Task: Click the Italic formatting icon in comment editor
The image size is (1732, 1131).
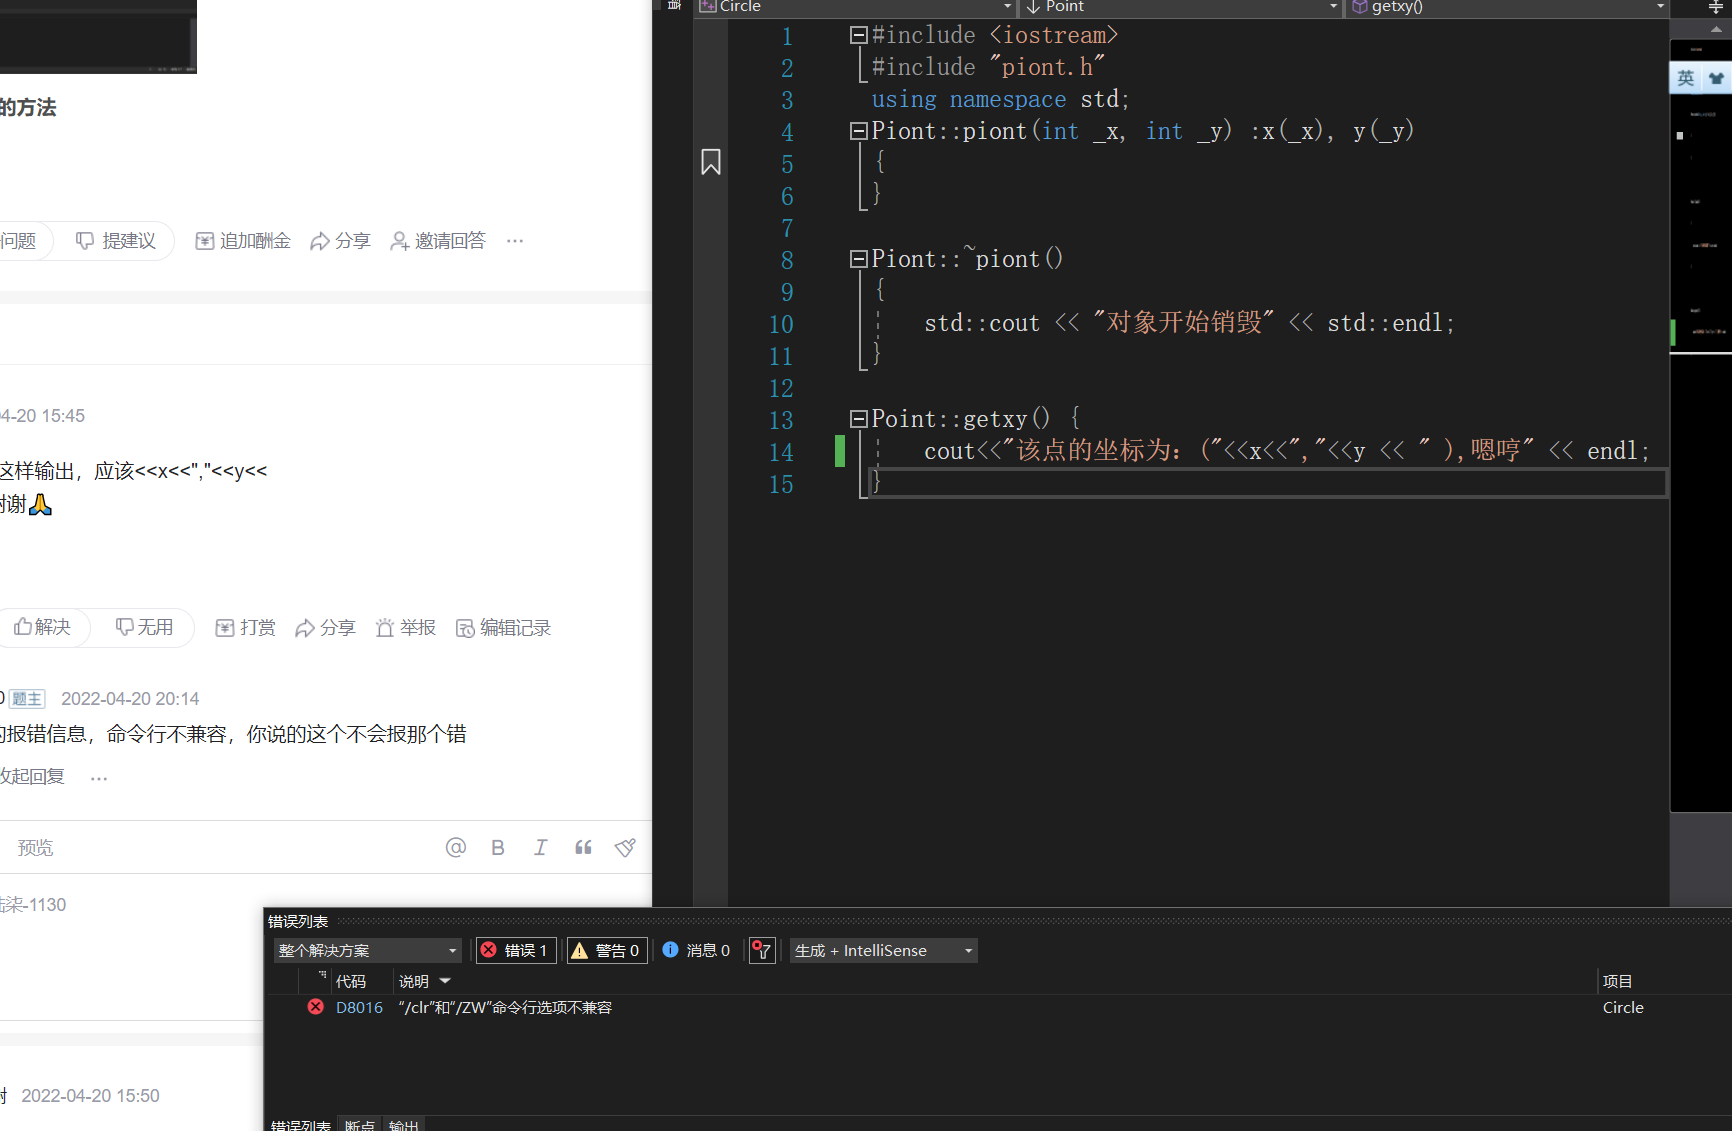Action: click(540, 847)
